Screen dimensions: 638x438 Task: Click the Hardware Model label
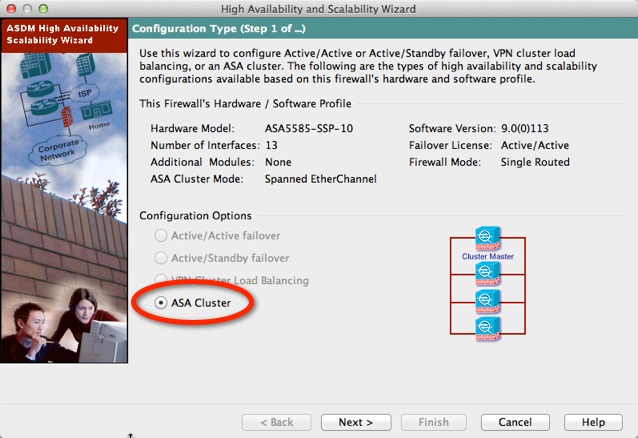192,129
